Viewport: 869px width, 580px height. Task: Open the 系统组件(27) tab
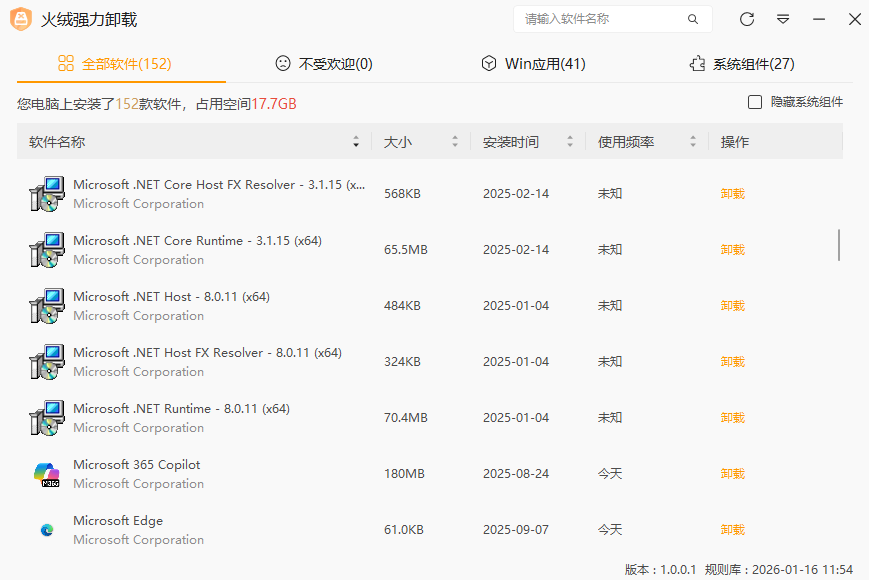click(742, 64)
